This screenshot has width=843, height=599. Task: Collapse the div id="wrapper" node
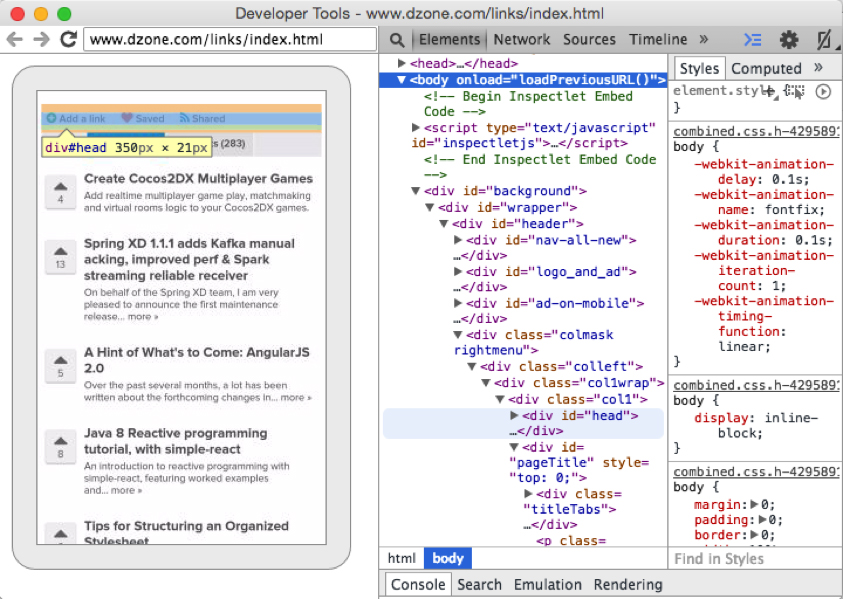pyautogui.click(x=430, y=208)
